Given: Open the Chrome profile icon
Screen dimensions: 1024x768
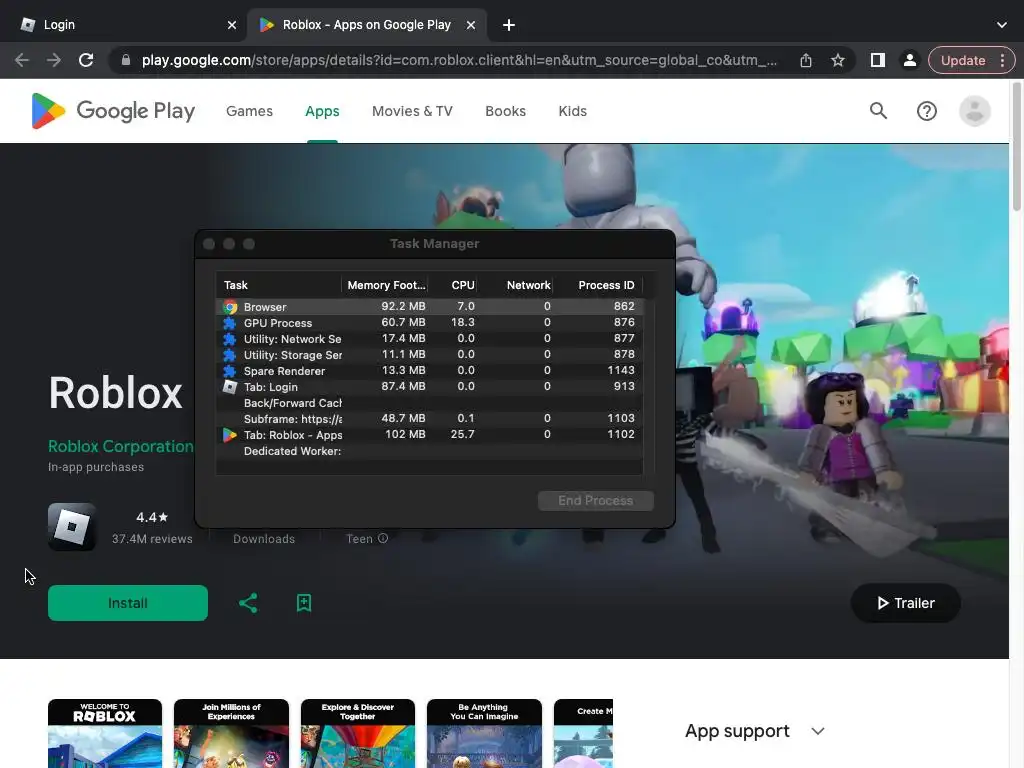Looking at the screenshot, I should (x=909, y=60).
